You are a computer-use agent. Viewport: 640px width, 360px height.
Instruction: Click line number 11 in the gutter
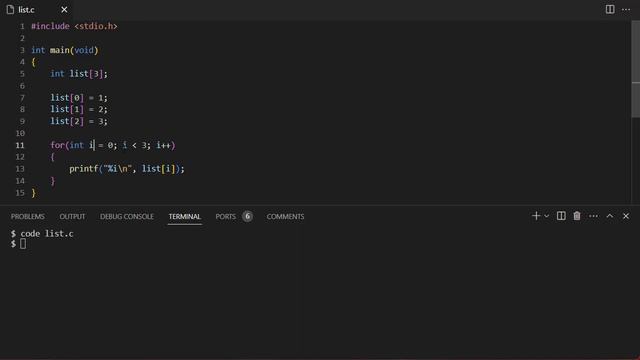[20, 145]
